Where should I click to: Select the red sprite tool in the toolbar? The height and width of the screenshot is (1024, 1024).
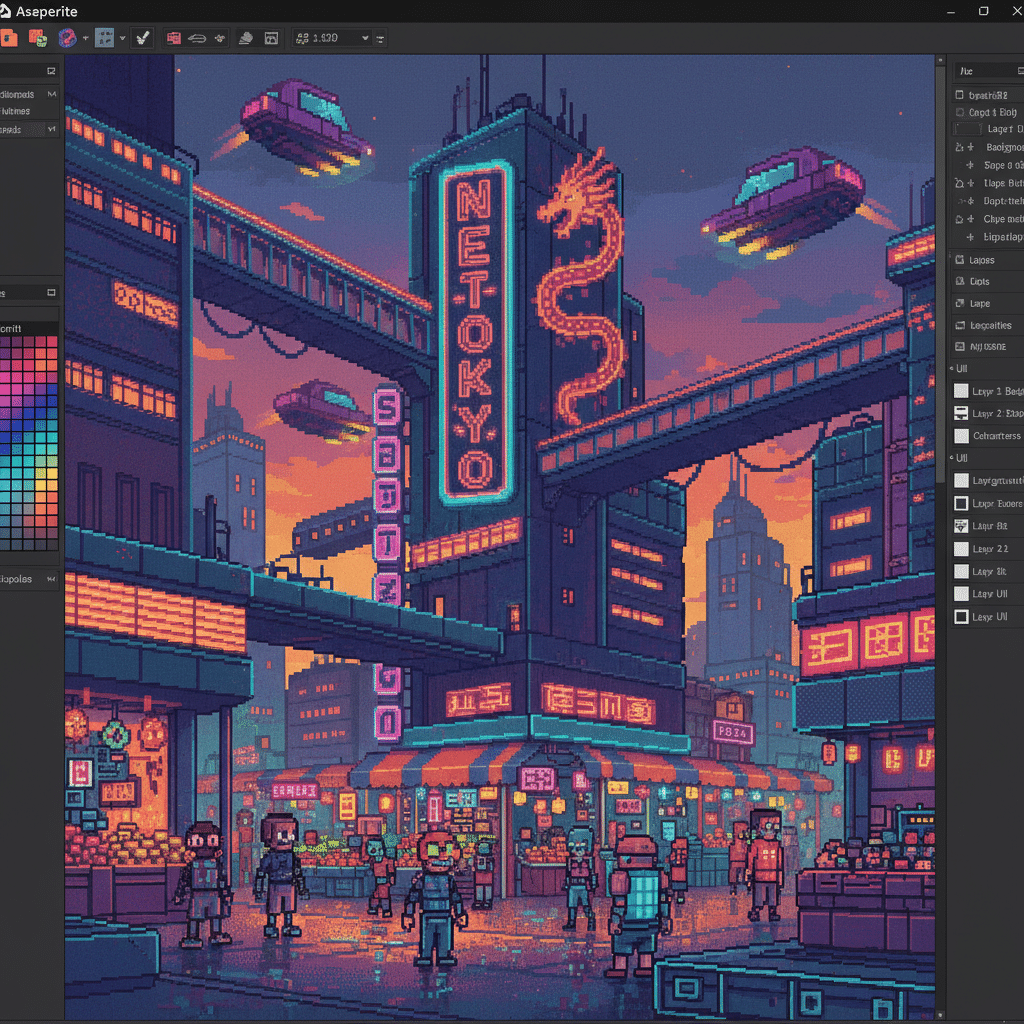[x=10, y=37]
